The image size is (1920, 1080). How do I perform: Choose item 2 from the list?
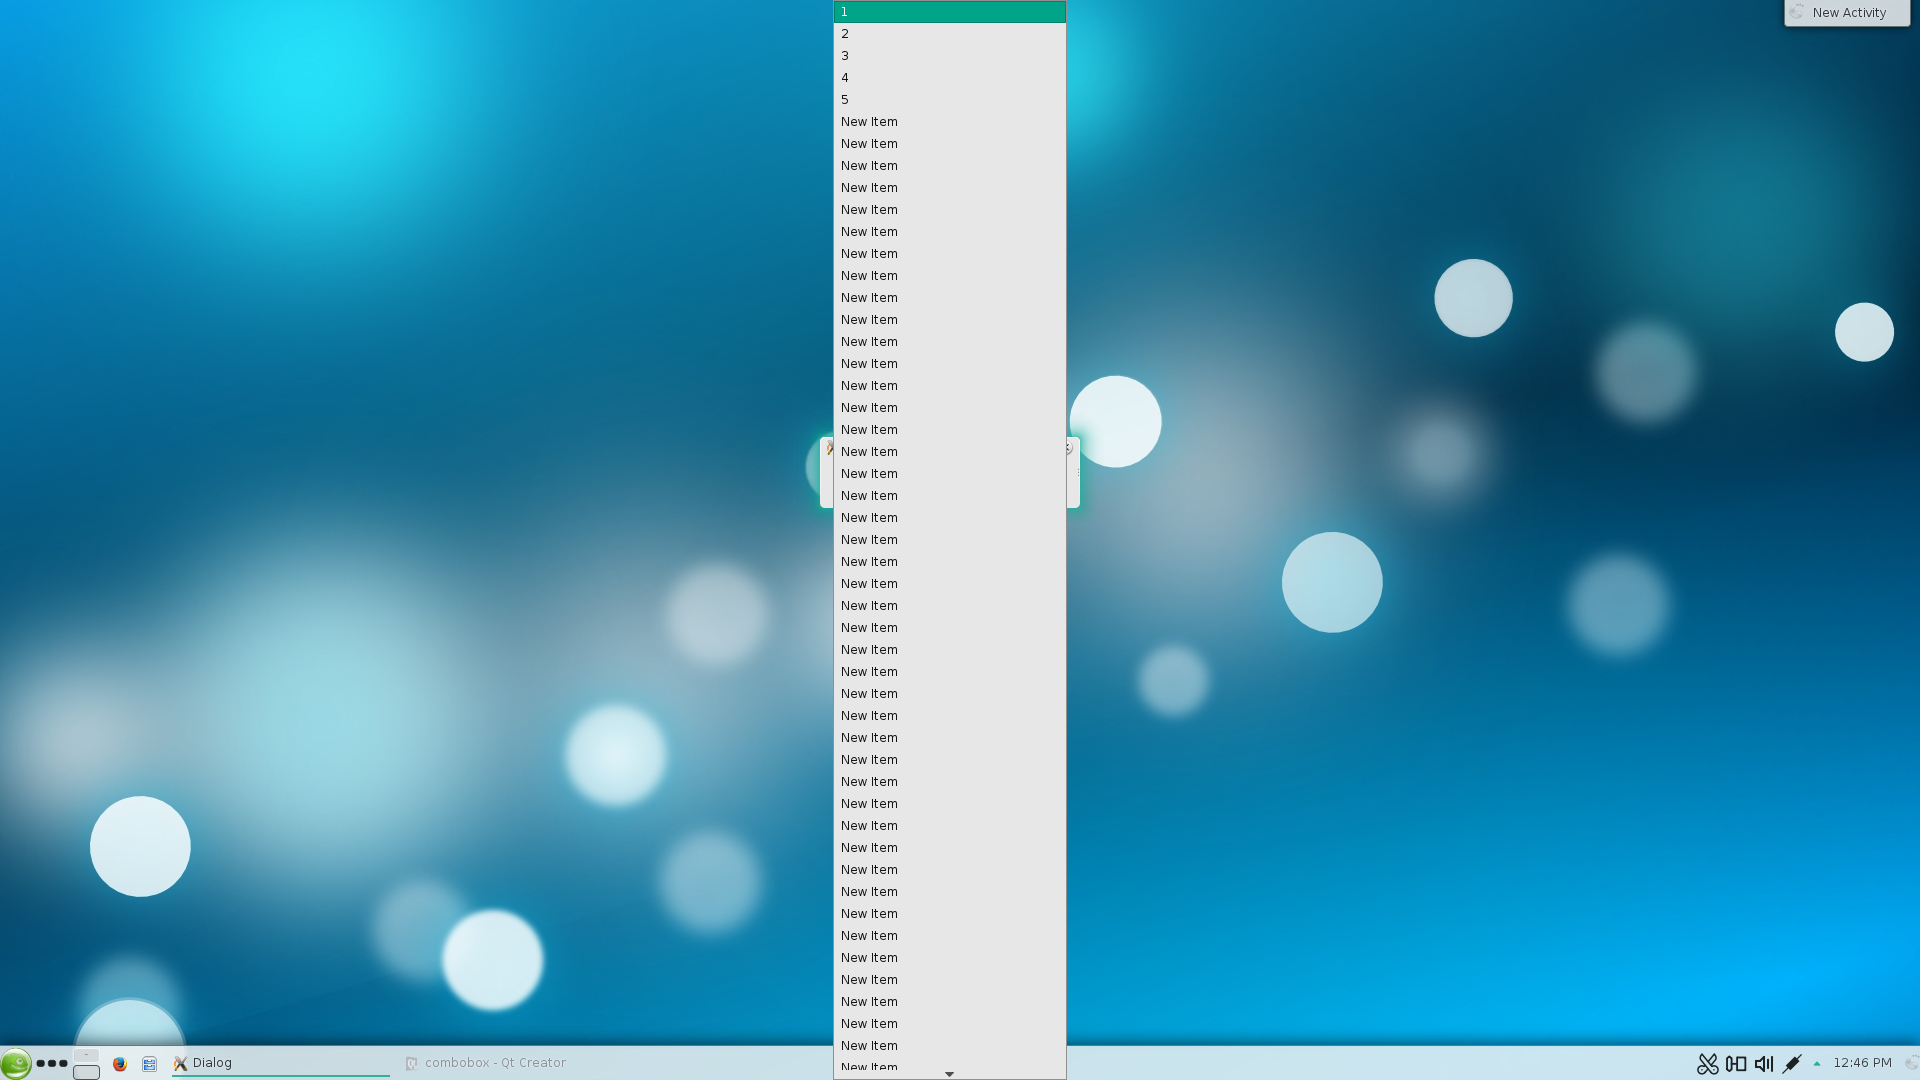pos(949,34)
